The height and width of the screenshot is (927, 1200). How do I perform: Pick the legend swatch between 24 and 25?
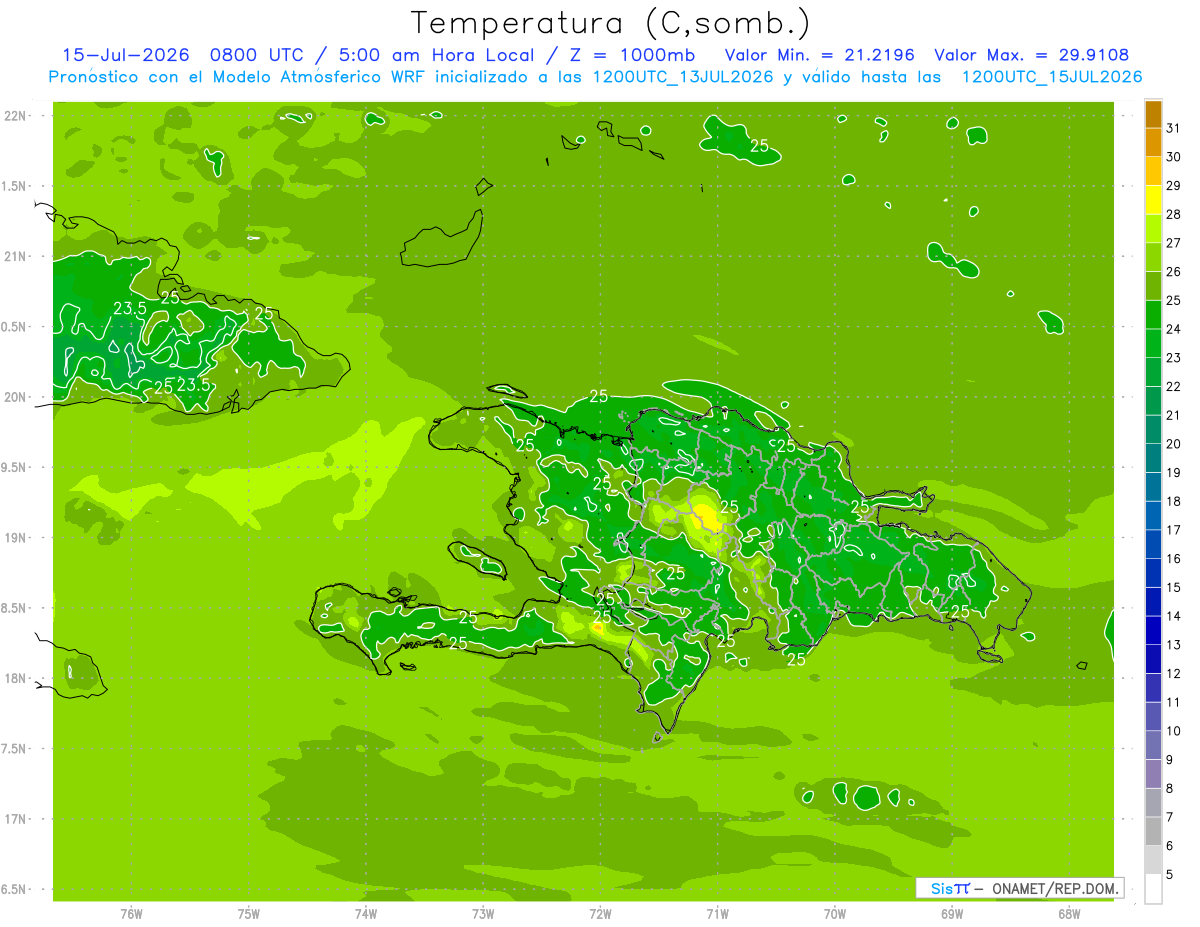[x=1153, y=314]
